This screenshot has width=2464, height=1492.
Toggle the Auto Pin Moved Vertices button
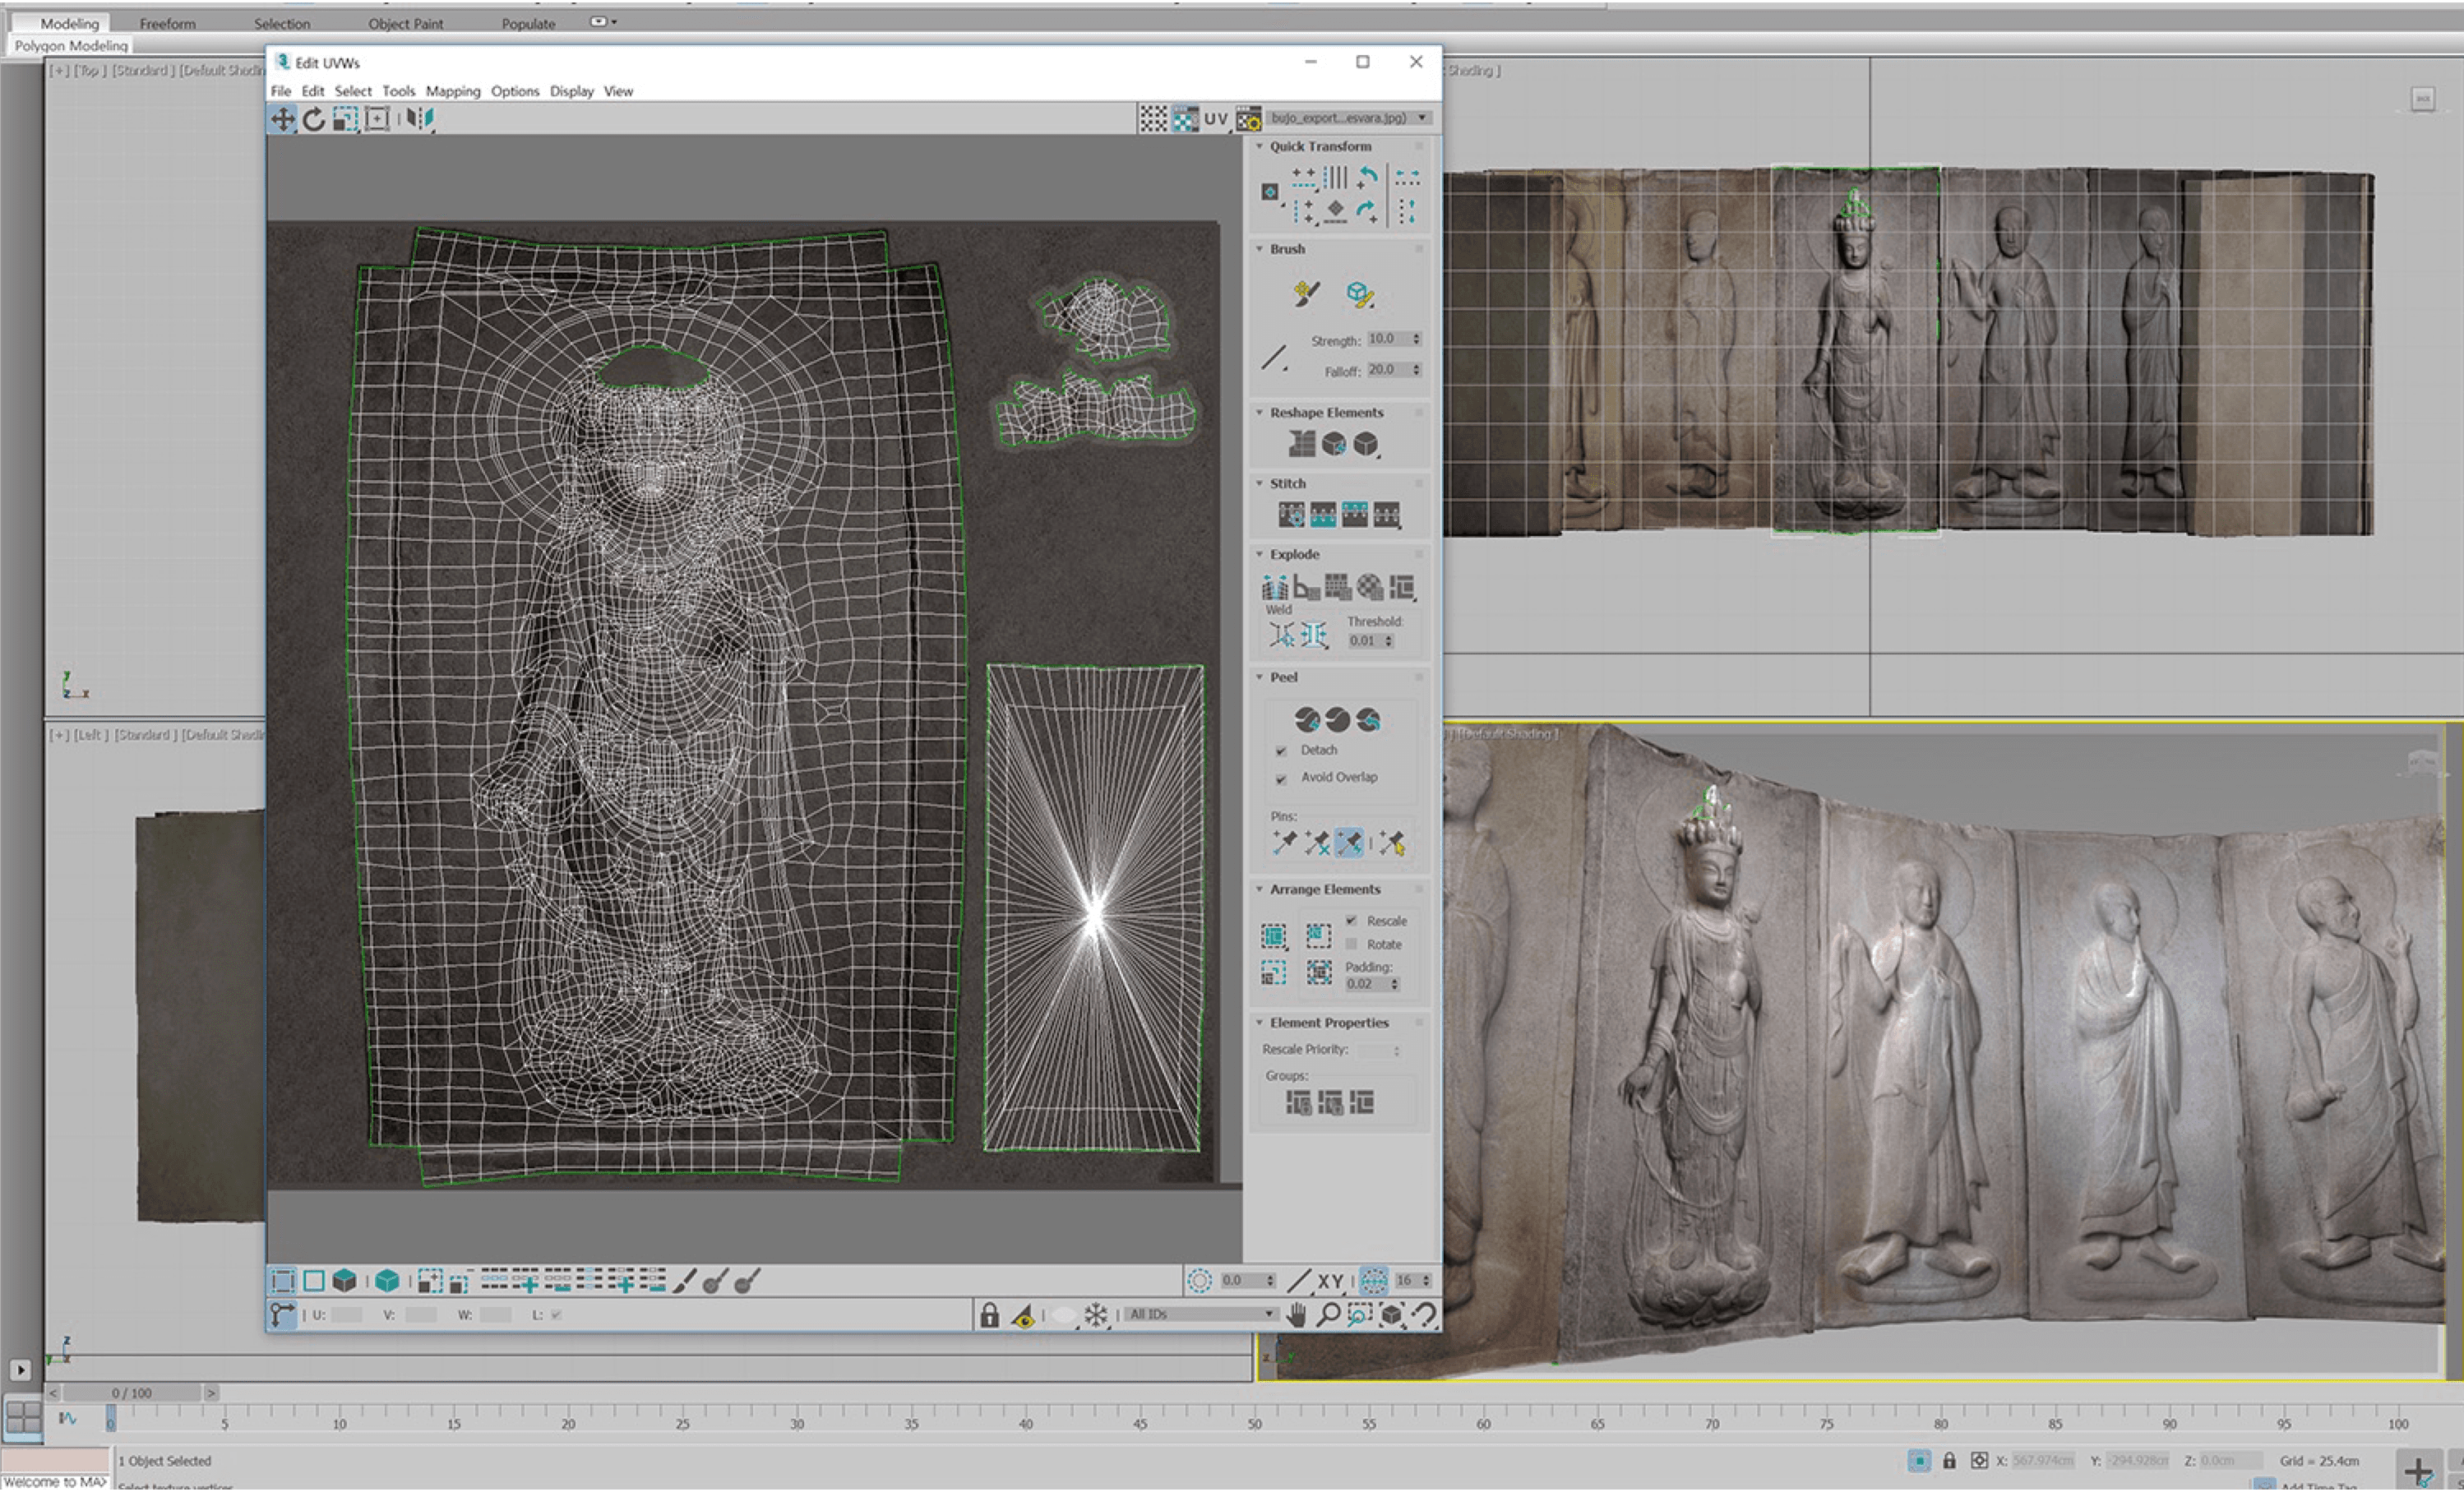(1348, 843)
